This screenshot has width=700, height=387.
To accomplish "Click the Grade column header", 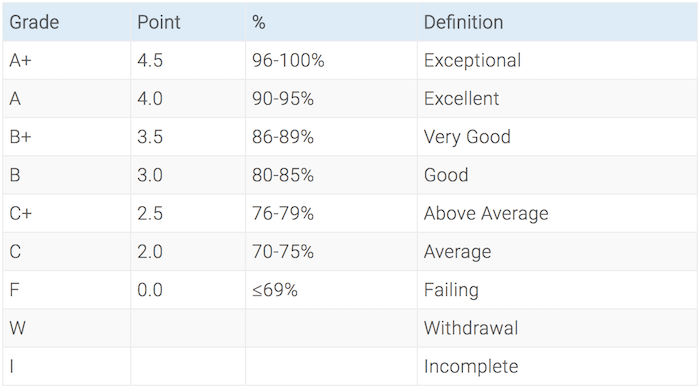I will click(x=67, y=22).
